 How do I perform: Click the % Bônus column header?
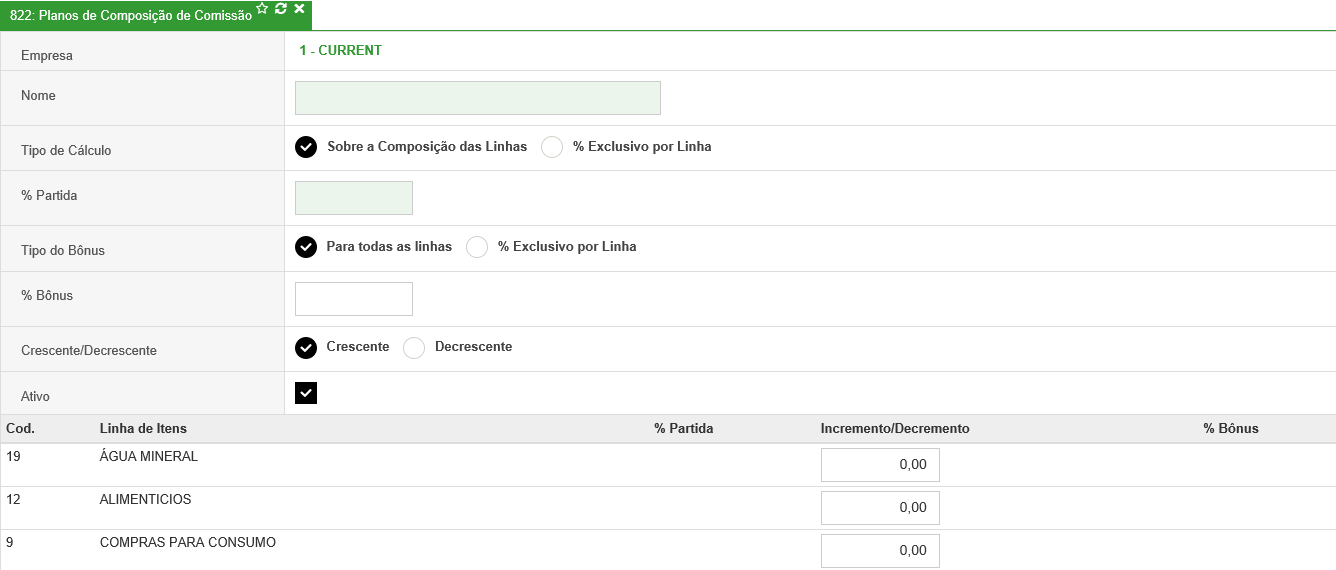pos(1231,428)
